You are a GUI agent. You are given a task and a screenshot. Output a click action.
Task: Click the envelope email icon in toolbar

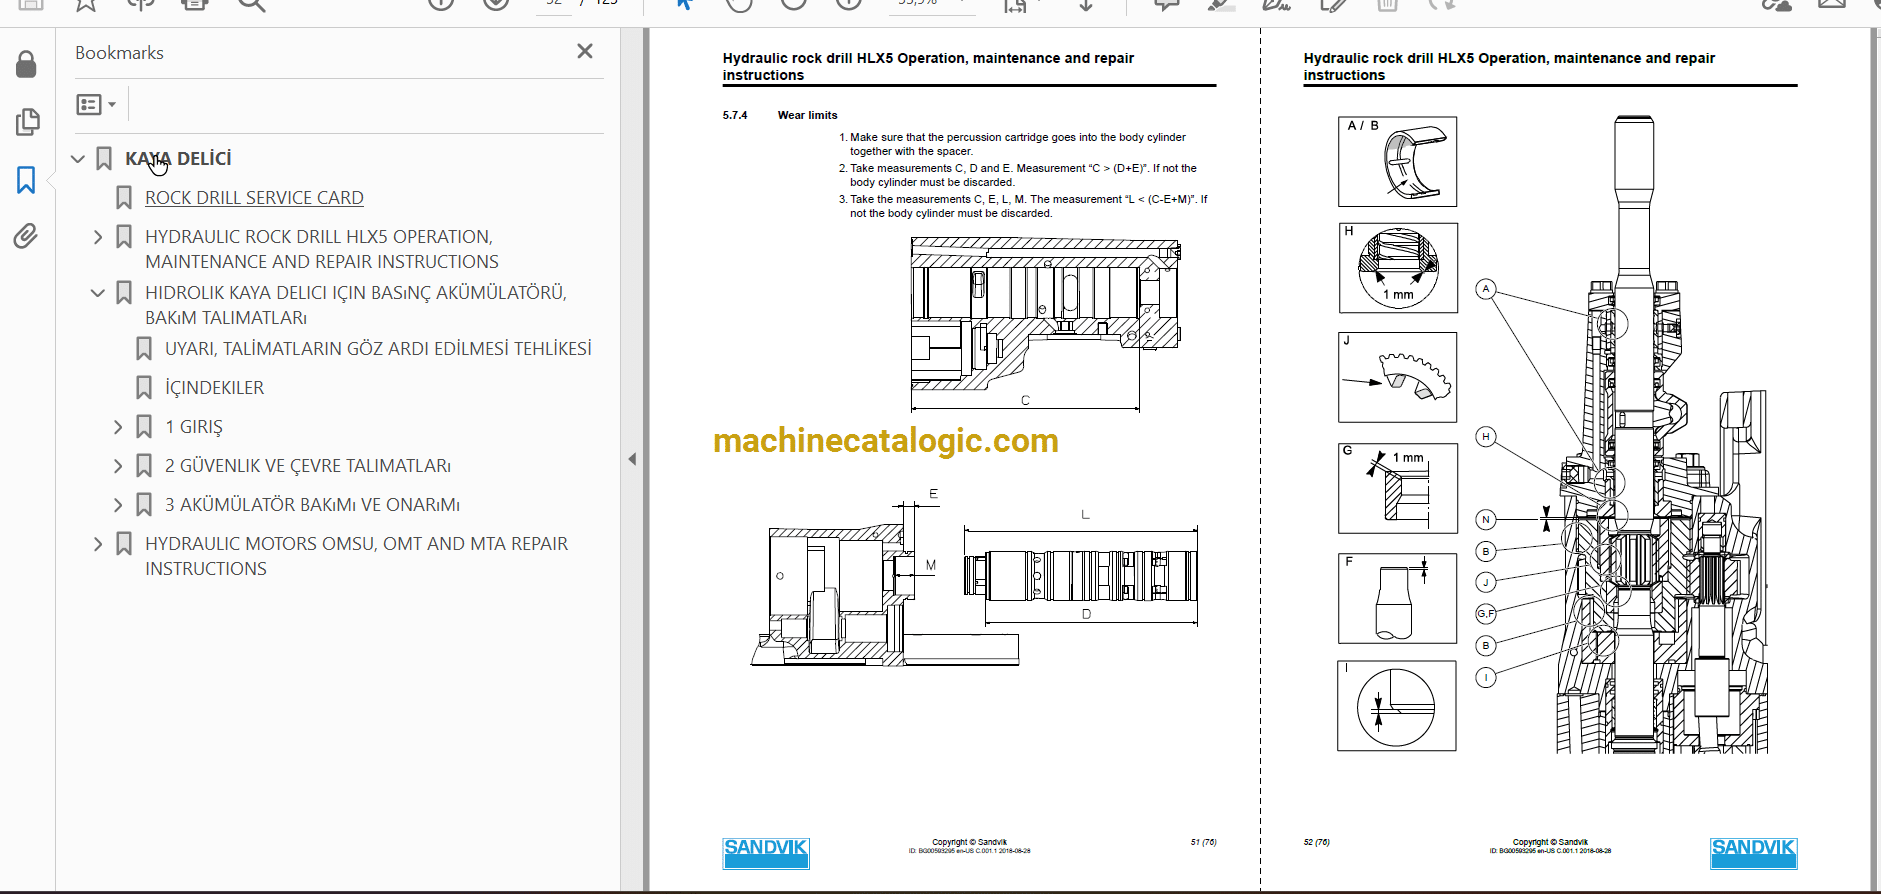click(1831, 5)
